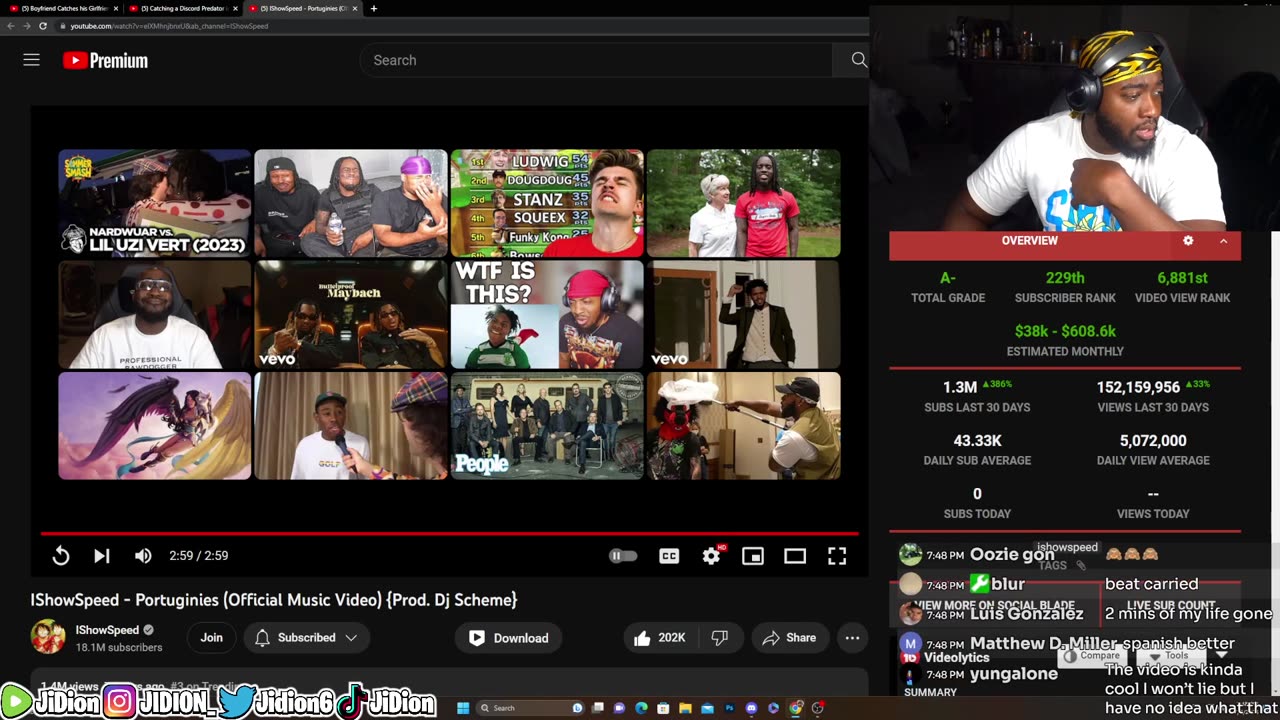Open Microsoft Edge from taskbar
The height and width of the screenshot is (720, 1280).
[641, 708]
